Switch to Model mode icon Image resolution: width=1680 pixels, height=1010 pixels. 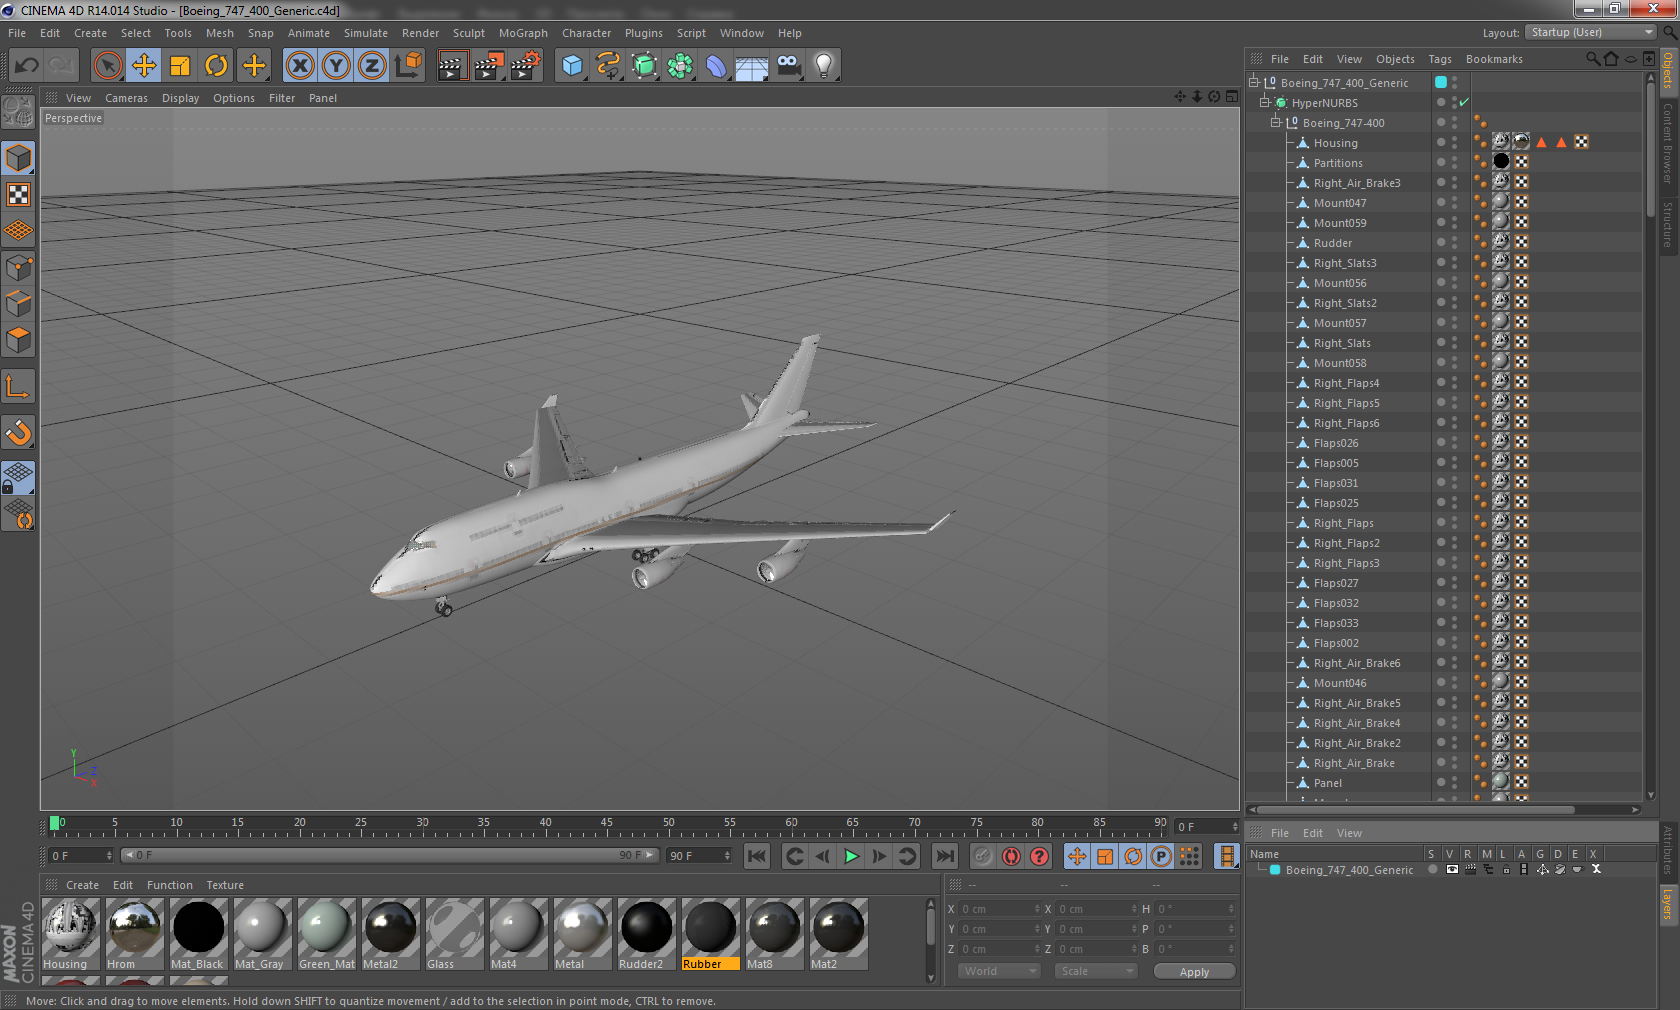point(19,158)
